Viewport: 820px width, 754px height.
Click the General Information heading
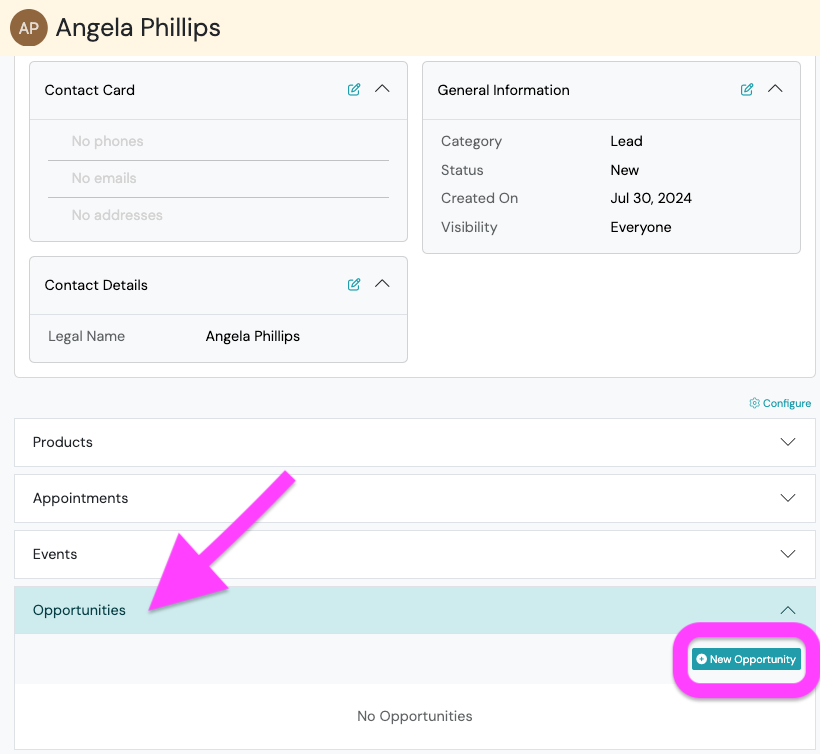pyautogui.click(x=503, y=90)
